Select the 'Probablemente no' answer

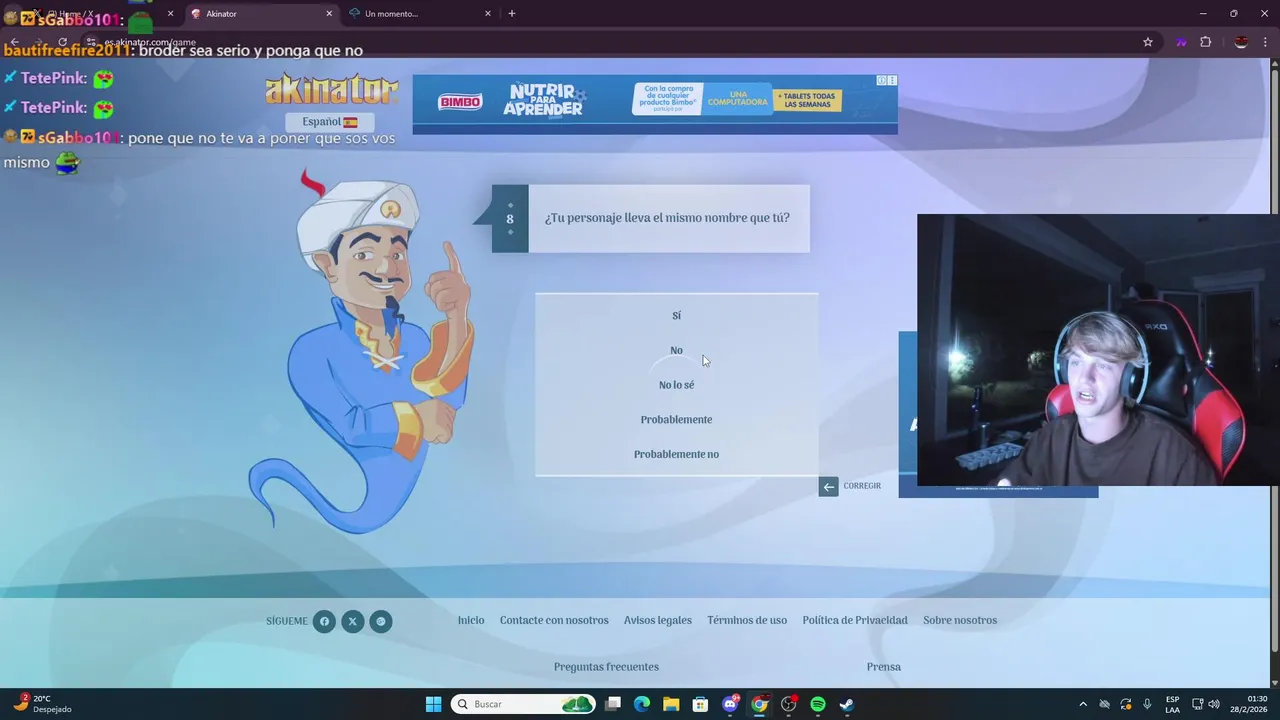click(x=676, y=454)
